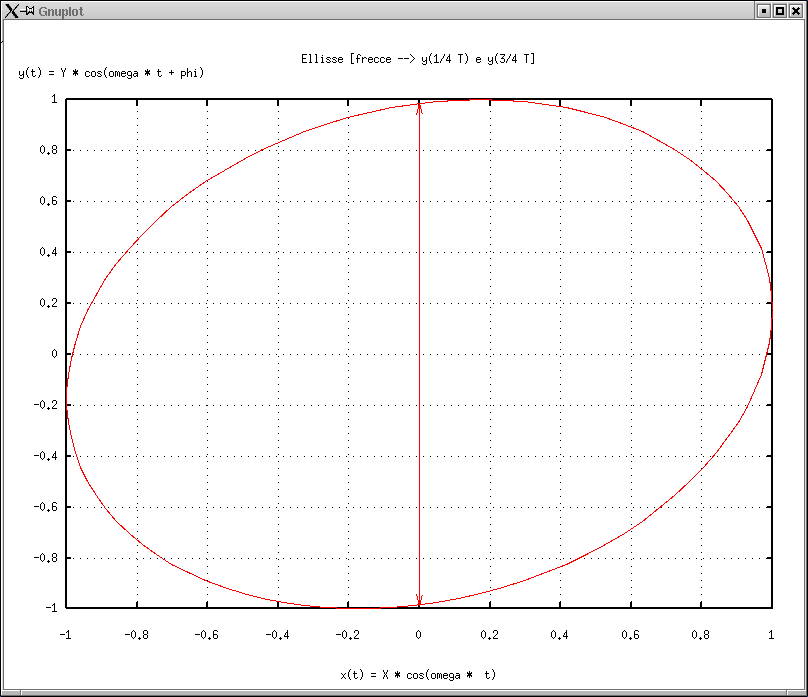Viewport: 808px width, 697px height.
Task: Click the upper arrowhead of the vertical arrow
Action: [x=419, y=108]
